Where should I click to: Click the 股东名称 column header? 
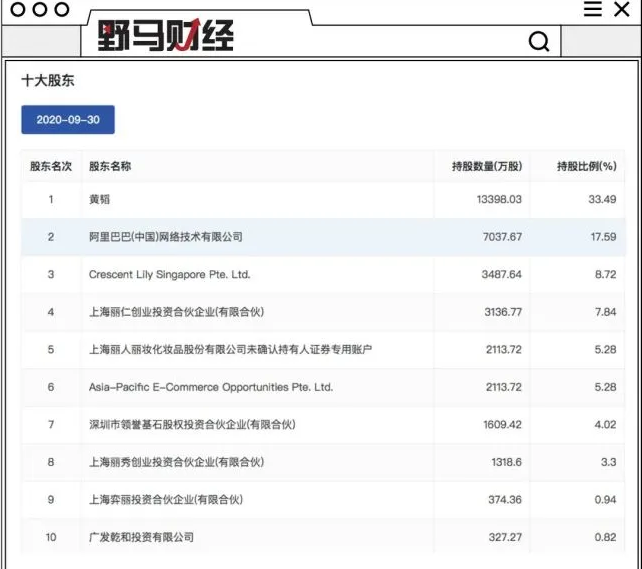[x=110, y=166]
